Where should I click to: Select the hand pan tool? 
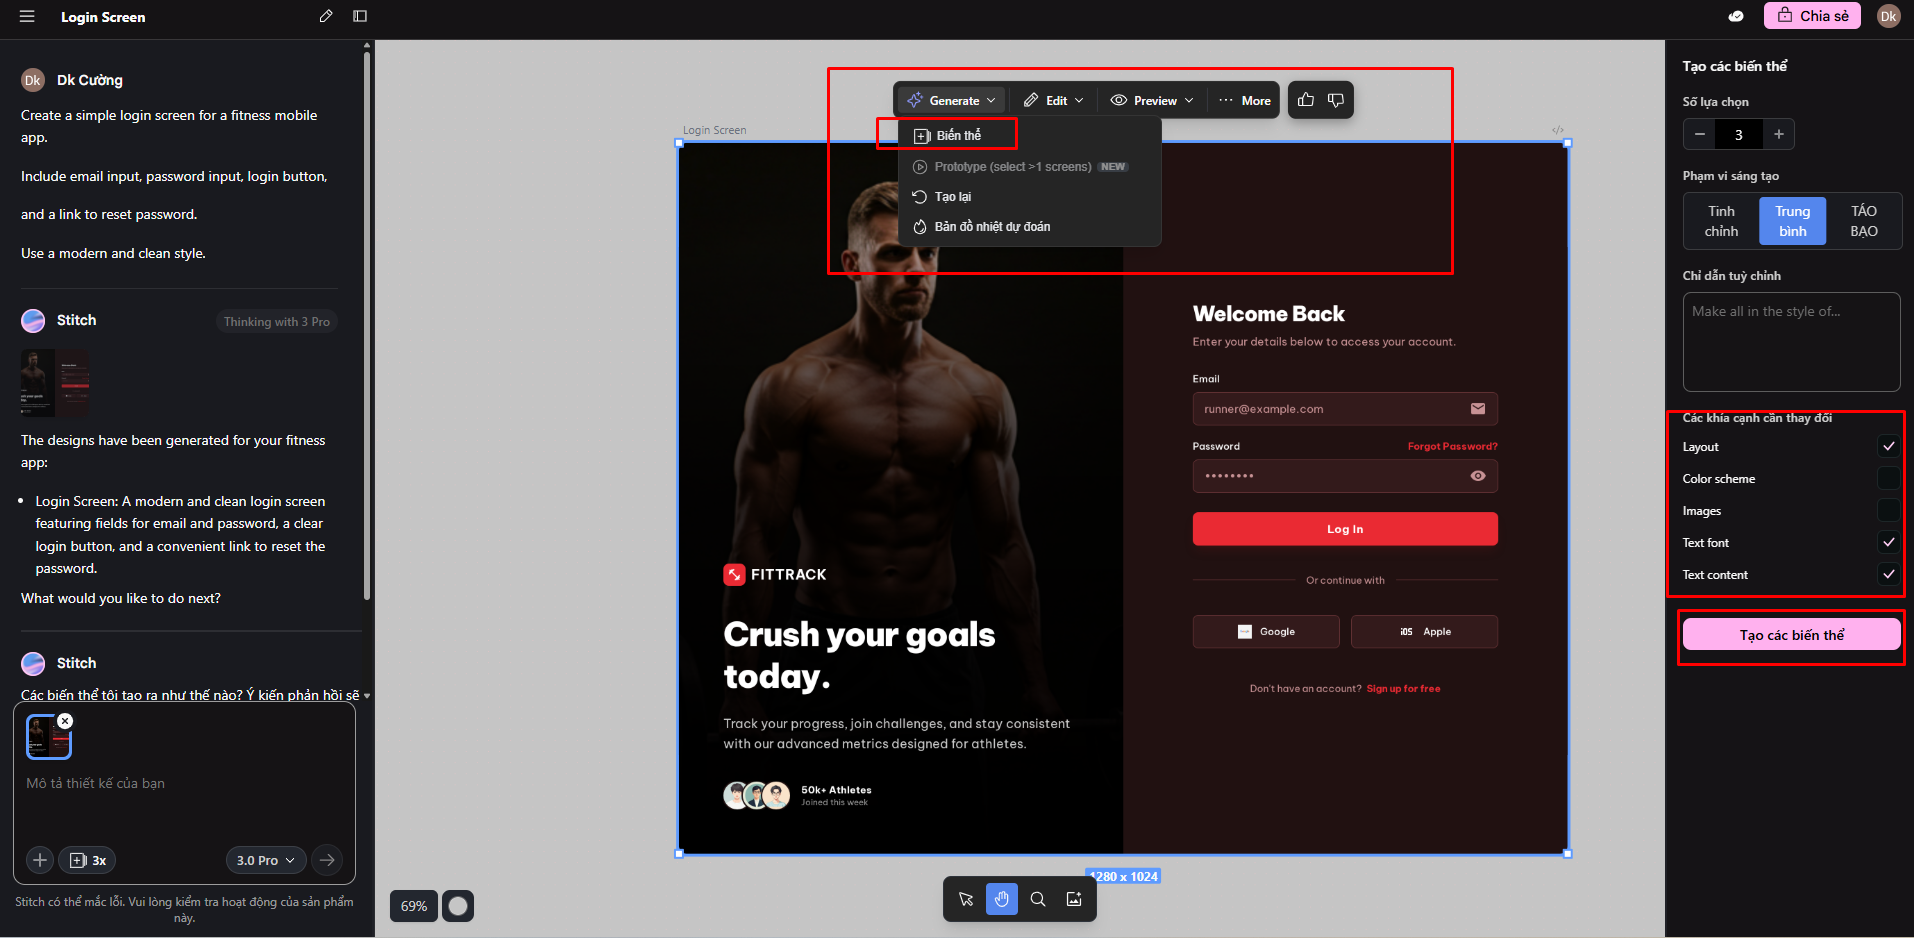tap(1001, 899)
